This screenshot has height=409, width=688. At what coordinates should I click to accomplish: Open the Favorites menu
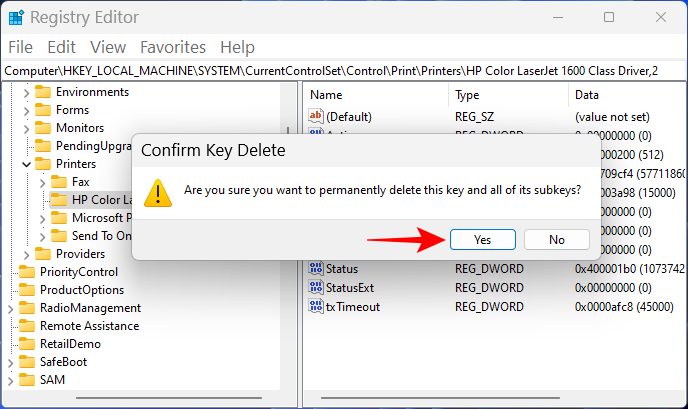tap(172, 47)
